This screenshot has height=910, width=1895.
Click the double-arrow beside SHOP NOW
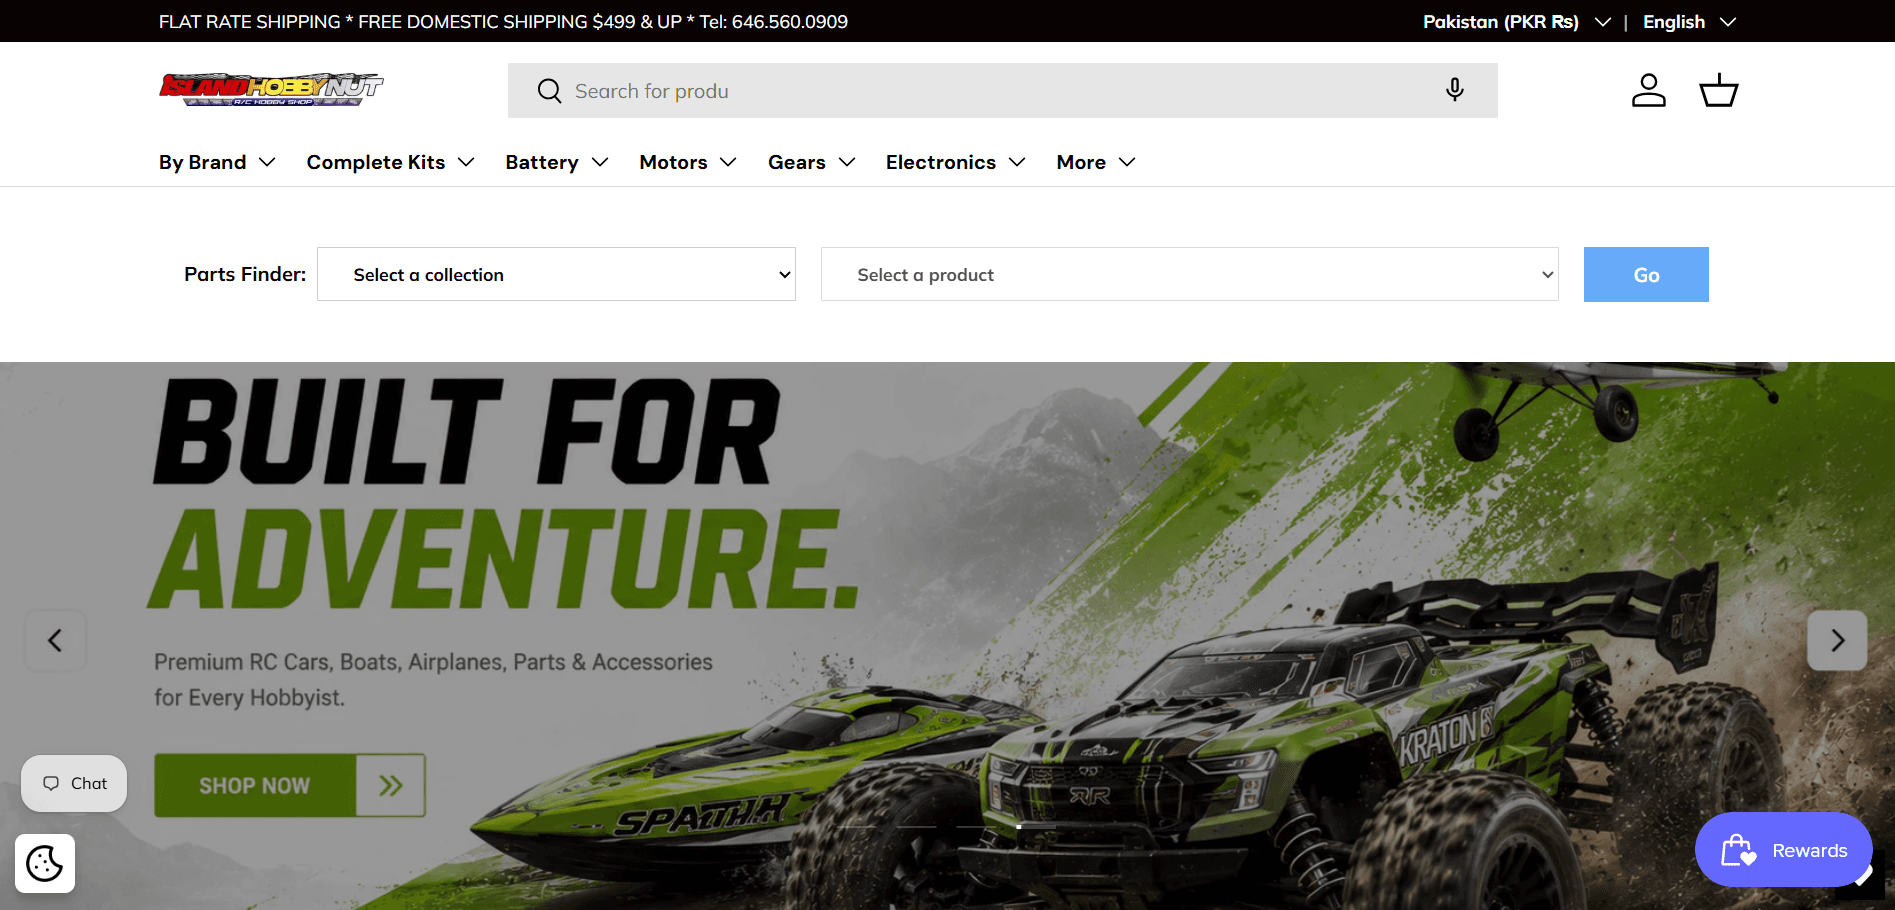pyautogui.click(x=391, y=785)
